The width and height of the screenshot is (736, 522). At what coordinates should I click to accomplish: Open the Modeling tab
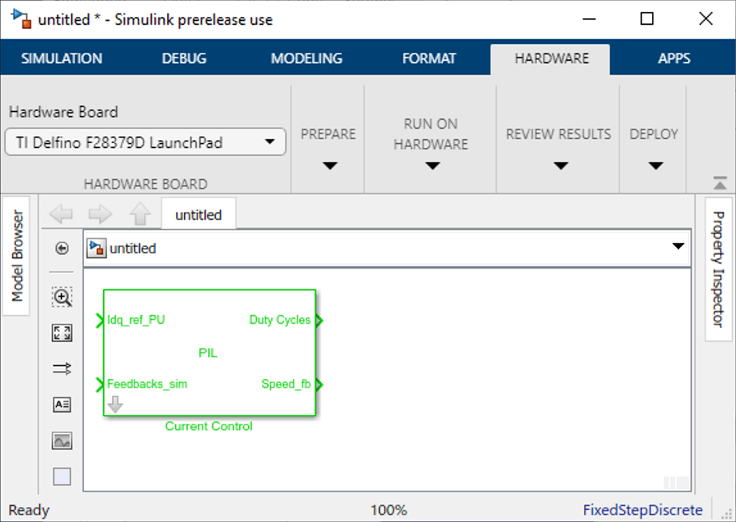pos(306,58)
